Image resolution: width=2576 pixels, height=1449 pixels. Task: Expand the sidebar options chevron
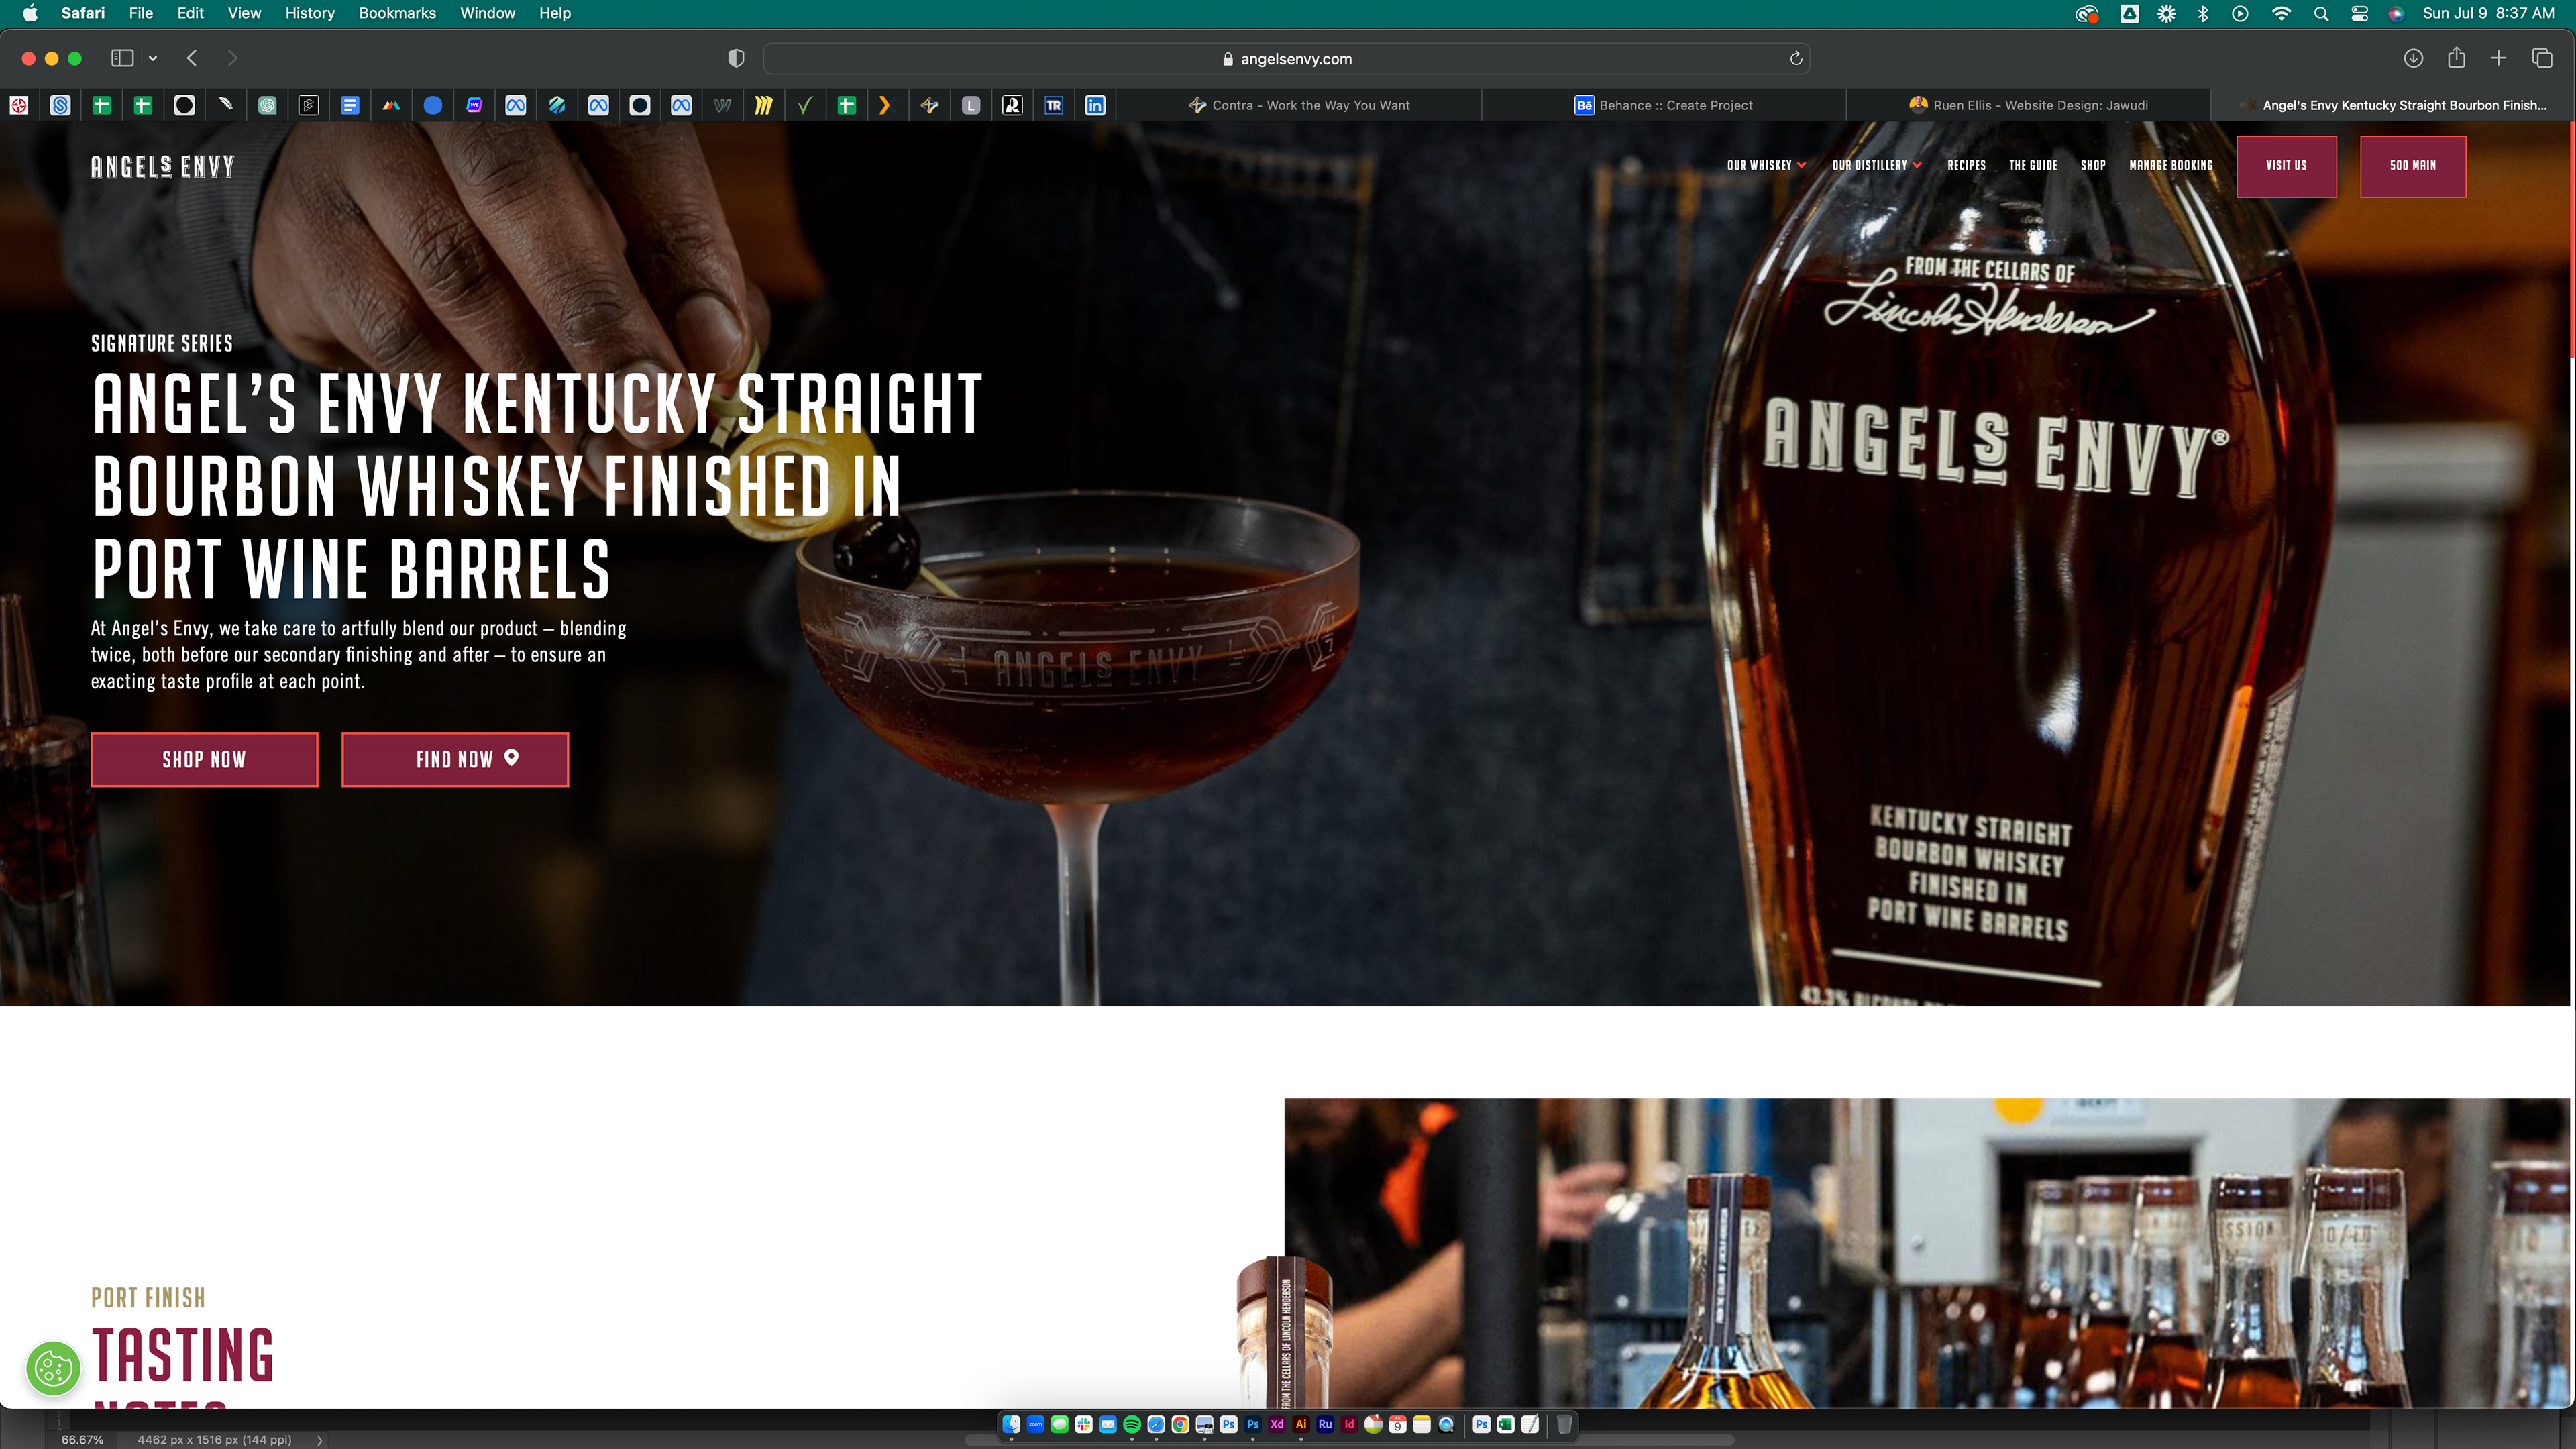[x=153, y=58]
